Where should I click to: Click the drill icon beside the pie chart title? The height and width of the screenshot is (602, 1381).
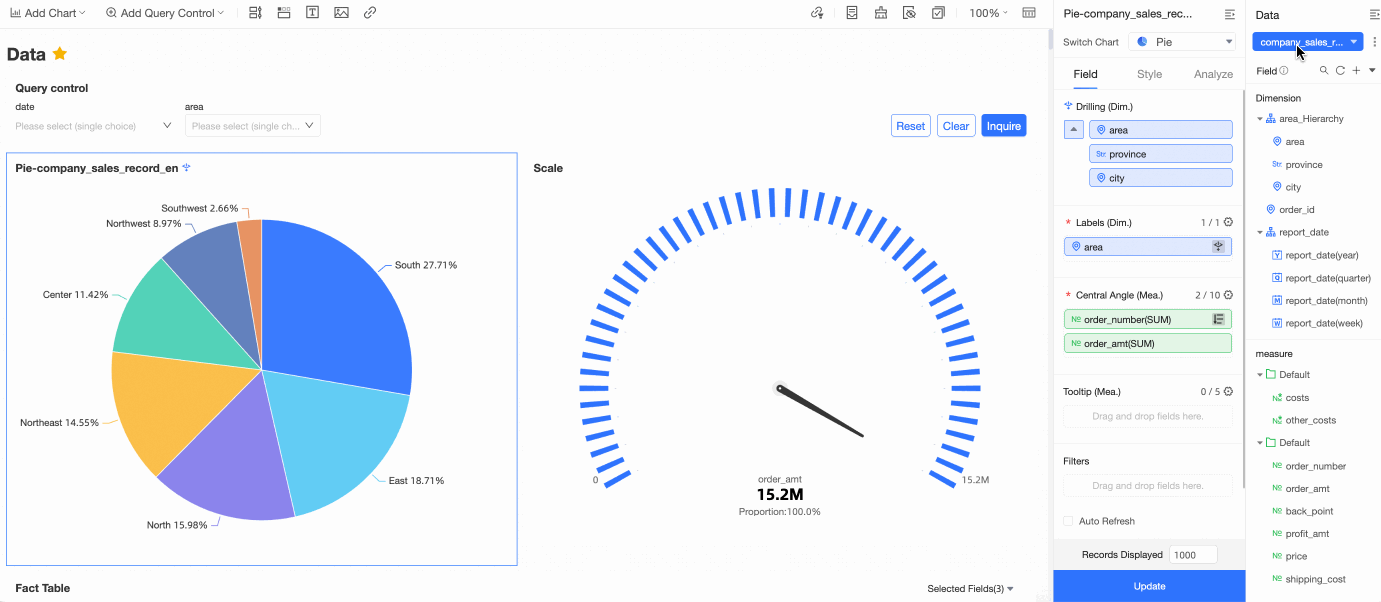point(186,168)
